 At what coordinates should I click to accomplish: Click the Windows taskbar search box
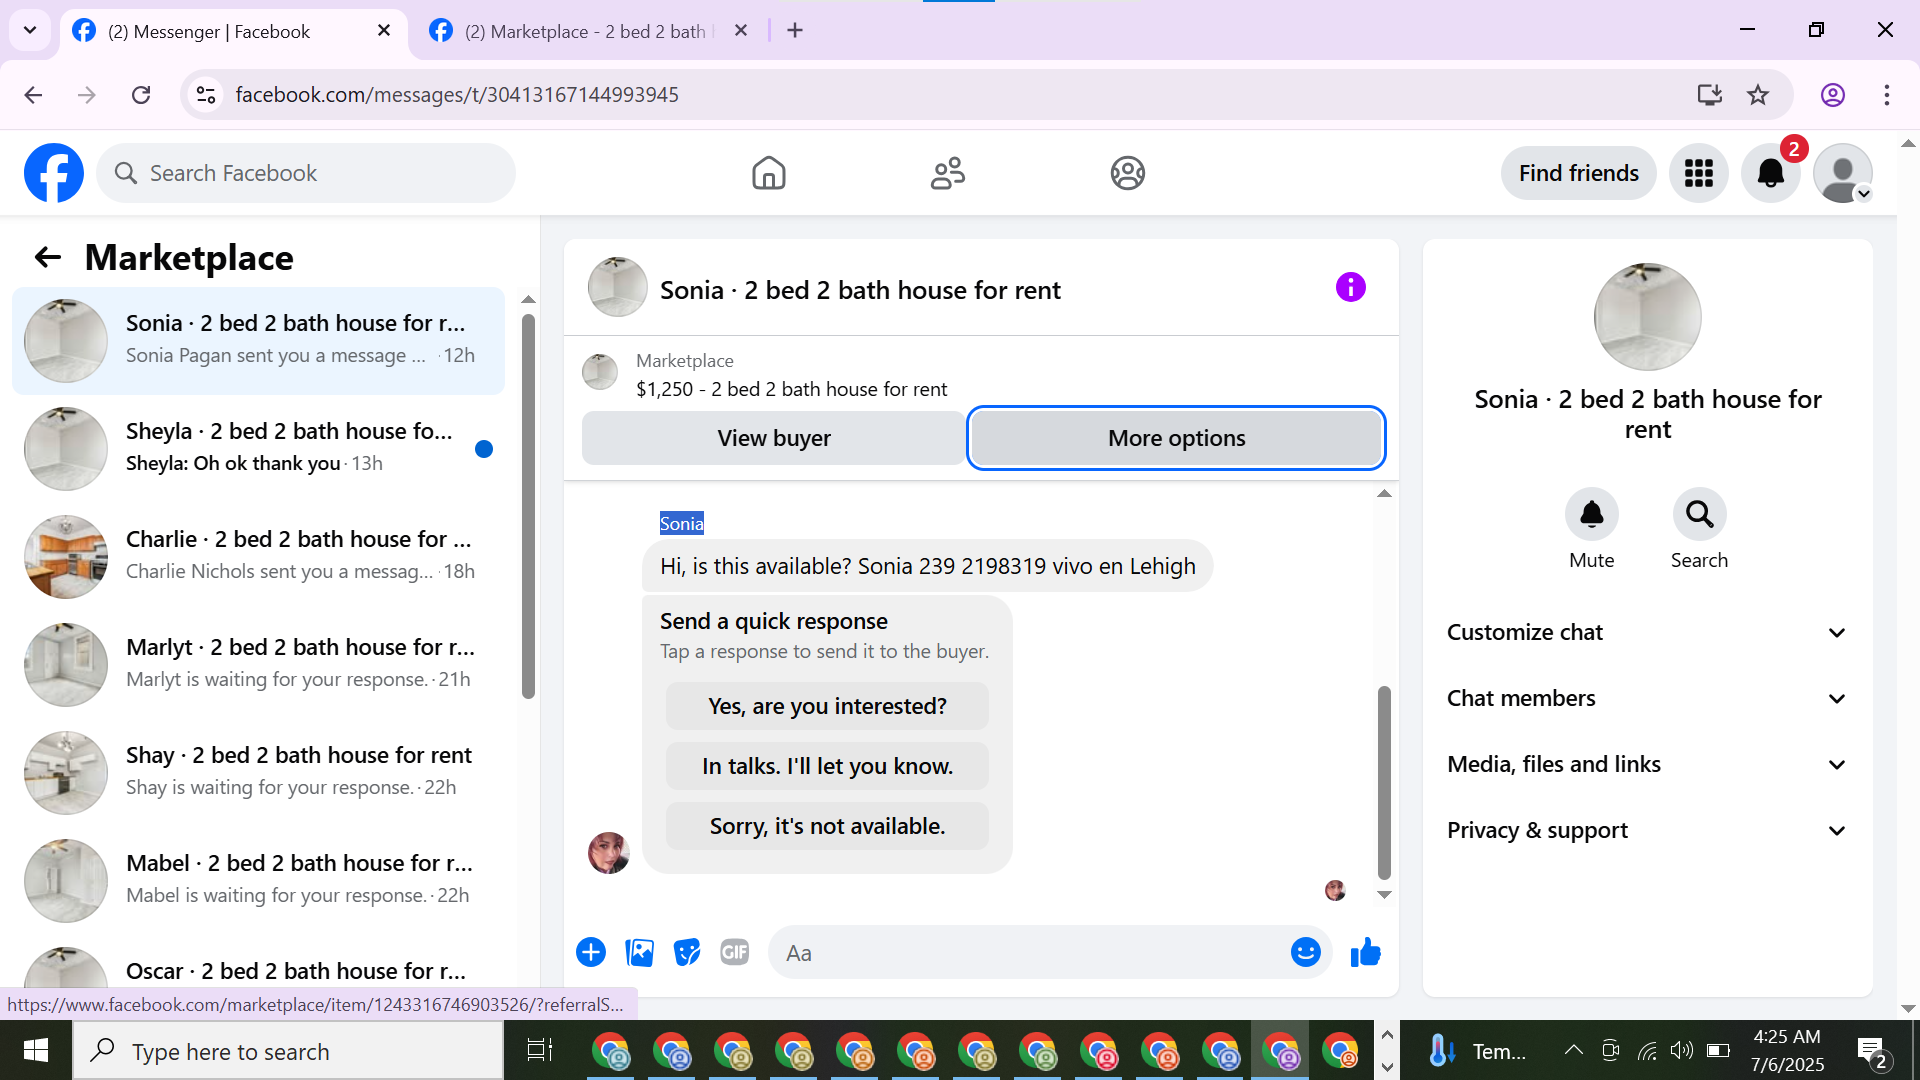[x=288, y=1051]
